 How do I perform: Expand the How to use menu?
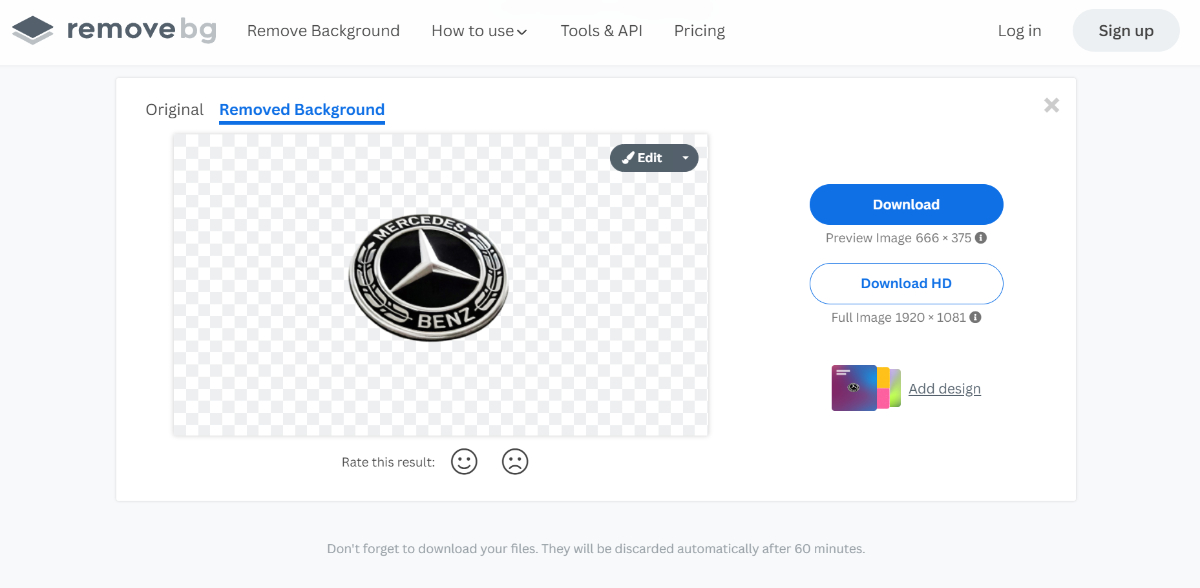point(479,31)
